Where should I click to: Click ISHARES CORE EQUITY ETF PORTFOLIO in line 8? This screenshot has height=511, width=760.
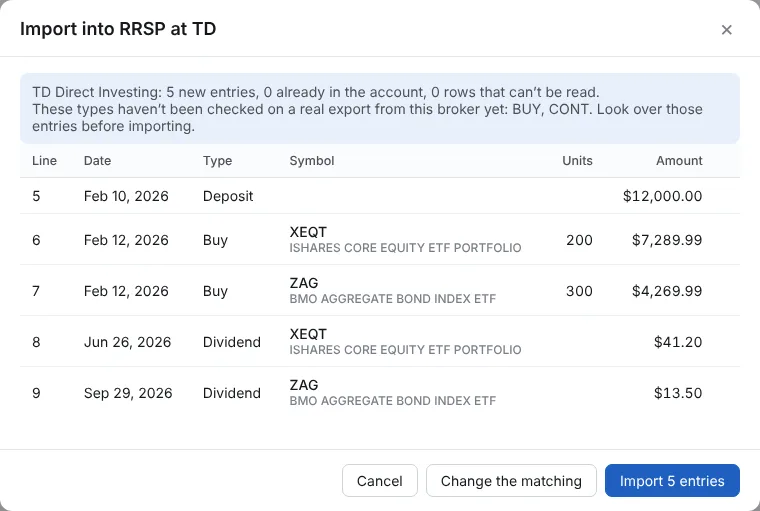pos(405,350)
